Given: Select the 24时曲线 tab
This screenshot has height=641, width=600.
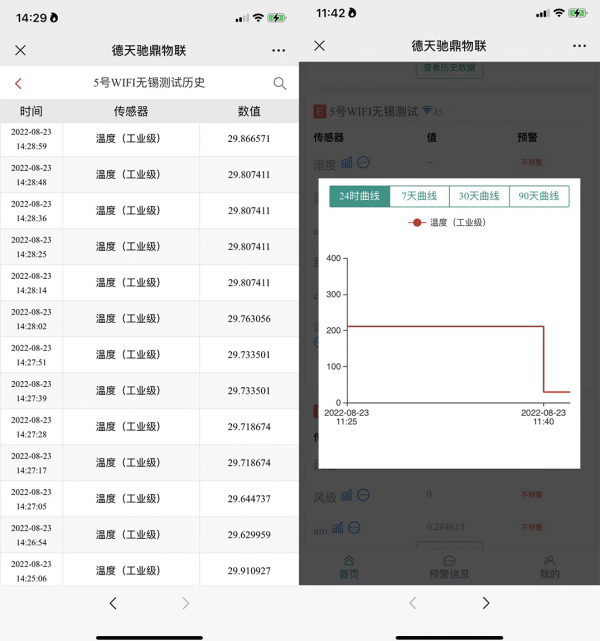Looking at the screenshot, I should pyautogui.click(x=359, y=196).
